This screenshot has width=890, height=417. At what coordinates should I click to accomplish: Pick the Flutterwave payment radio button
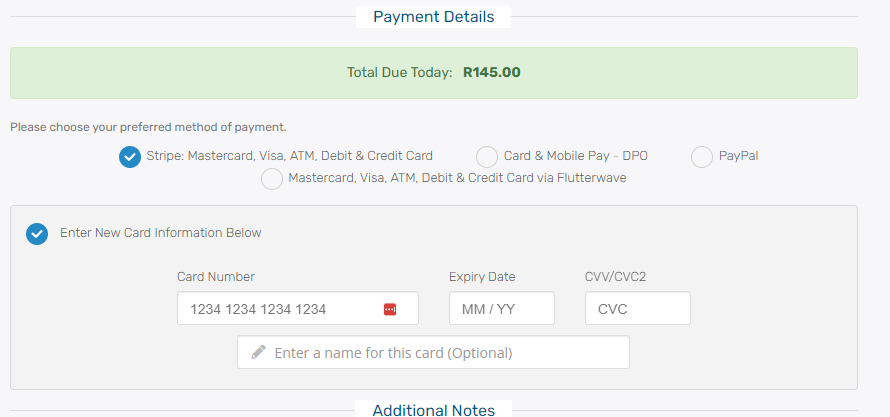pyautogui.click(x=272, y=179)
